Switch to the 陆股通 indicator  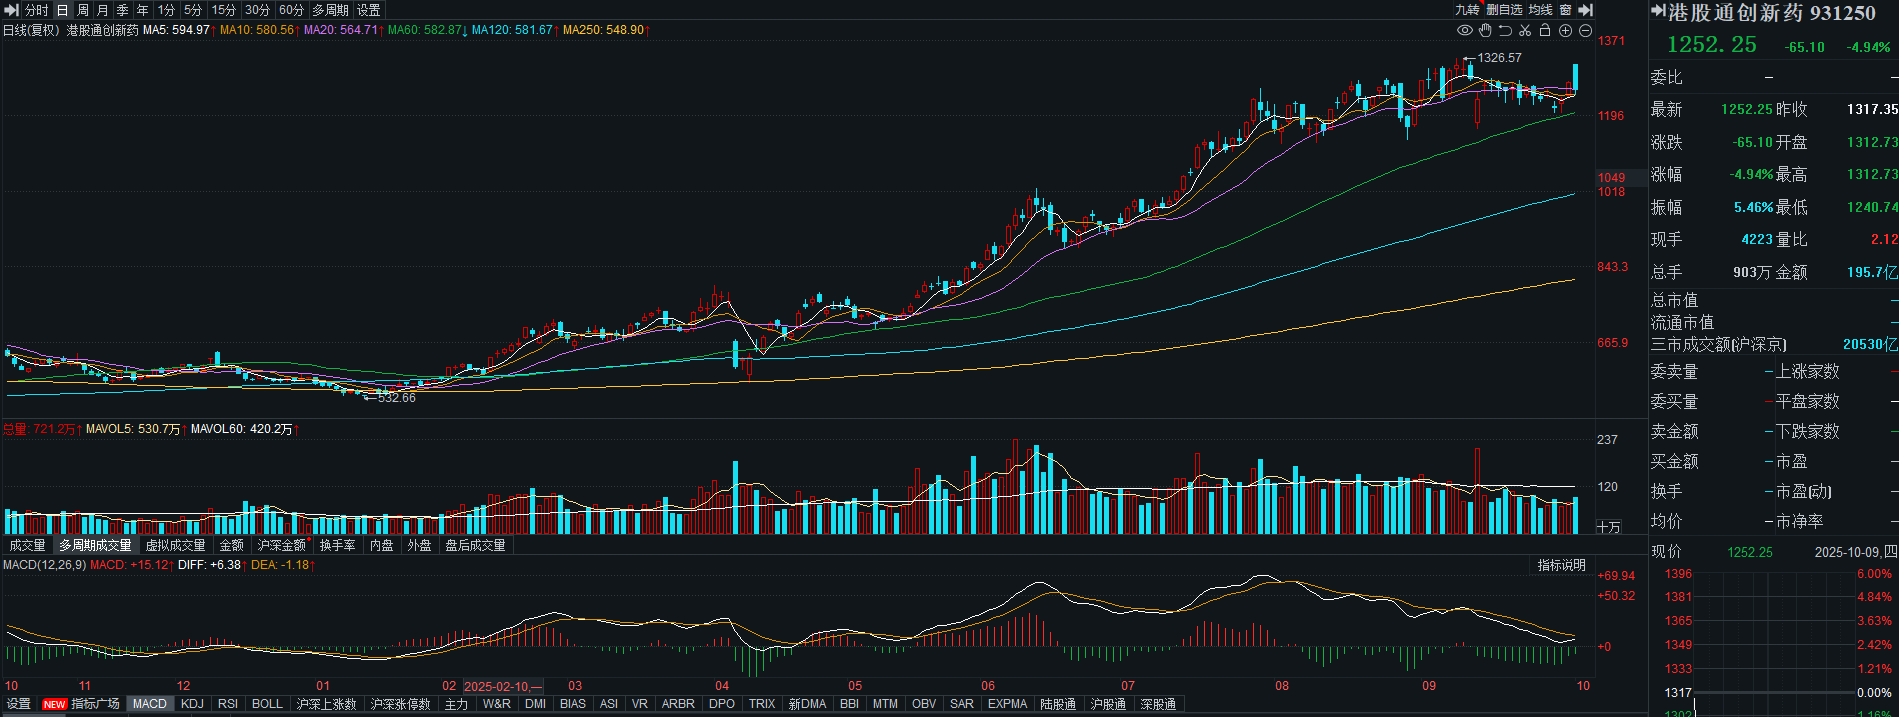point(1058,704)
